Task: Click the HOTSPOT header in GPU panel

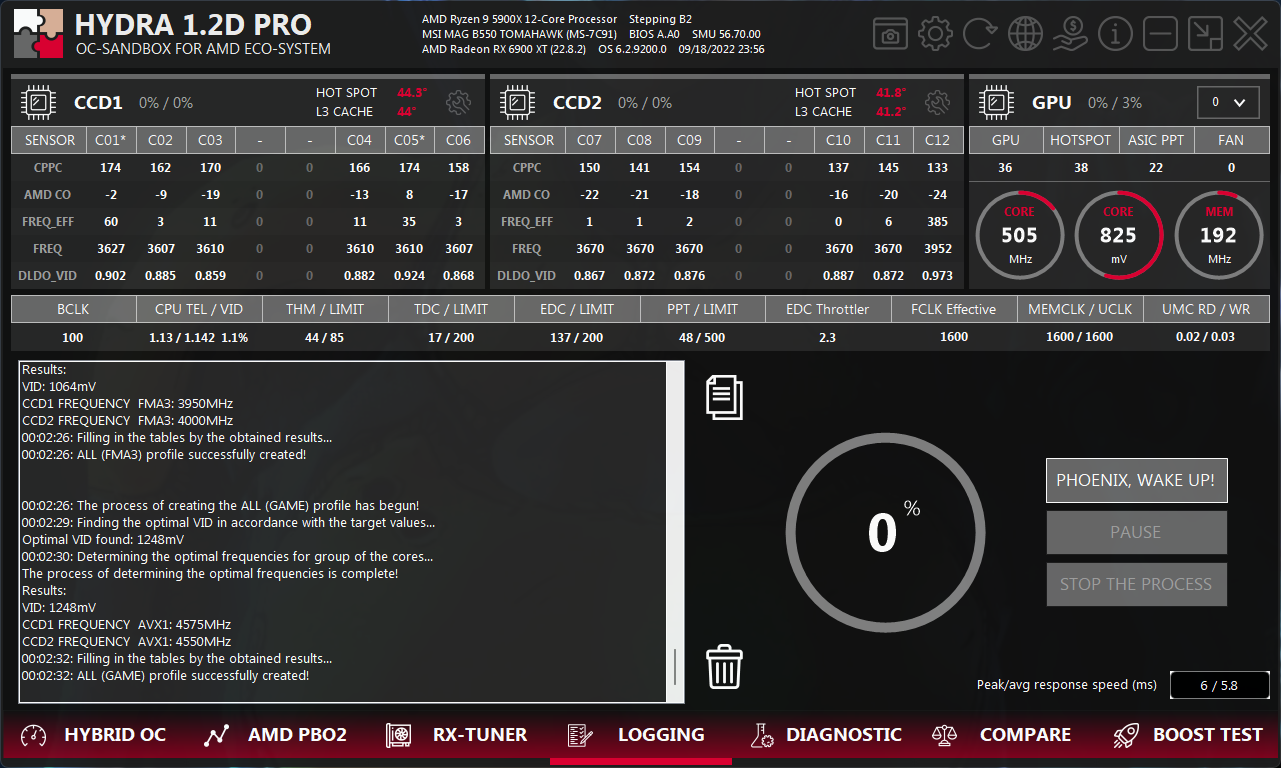Action: 1081,140
